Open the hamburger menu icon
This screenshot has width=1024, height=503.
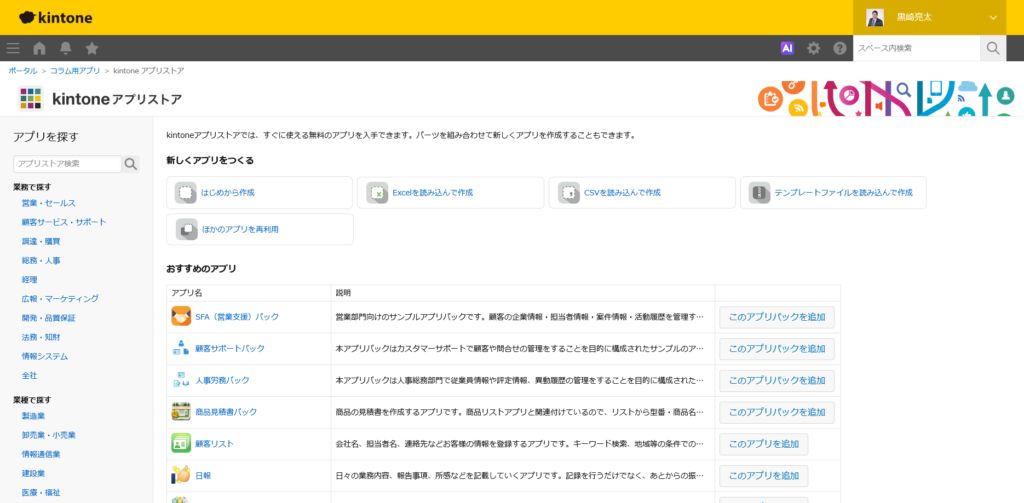coord(13,48)
